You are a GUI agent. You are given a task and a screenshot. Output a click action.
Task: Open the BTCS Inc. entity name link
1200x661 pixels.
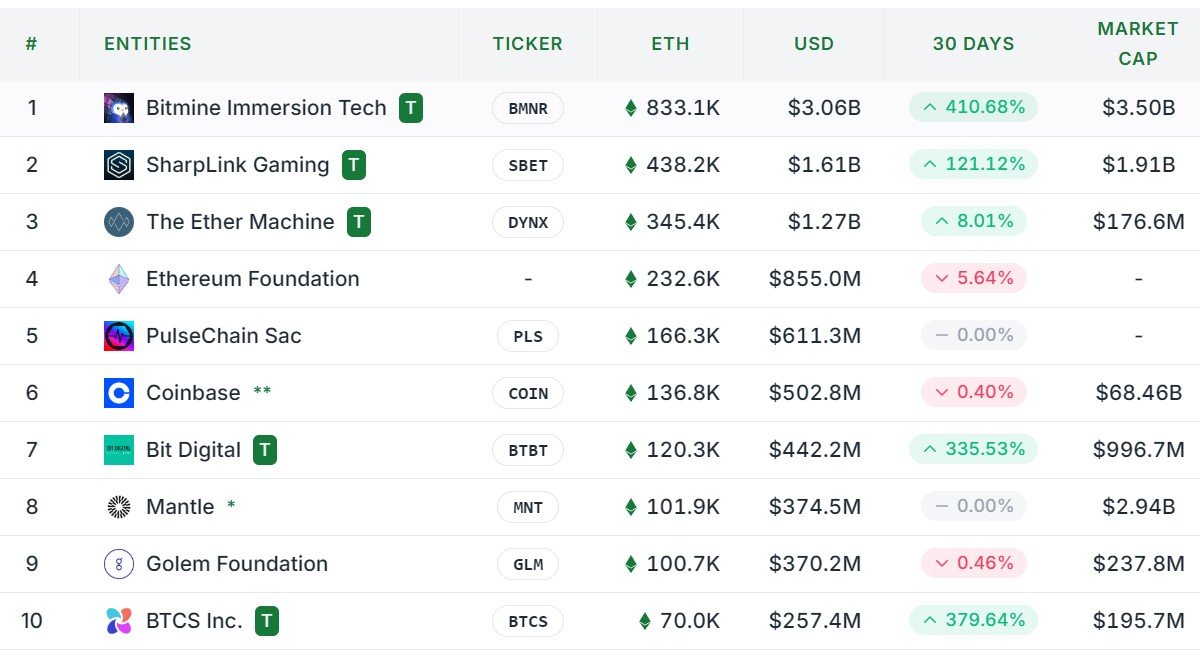(x=194, y=621)
